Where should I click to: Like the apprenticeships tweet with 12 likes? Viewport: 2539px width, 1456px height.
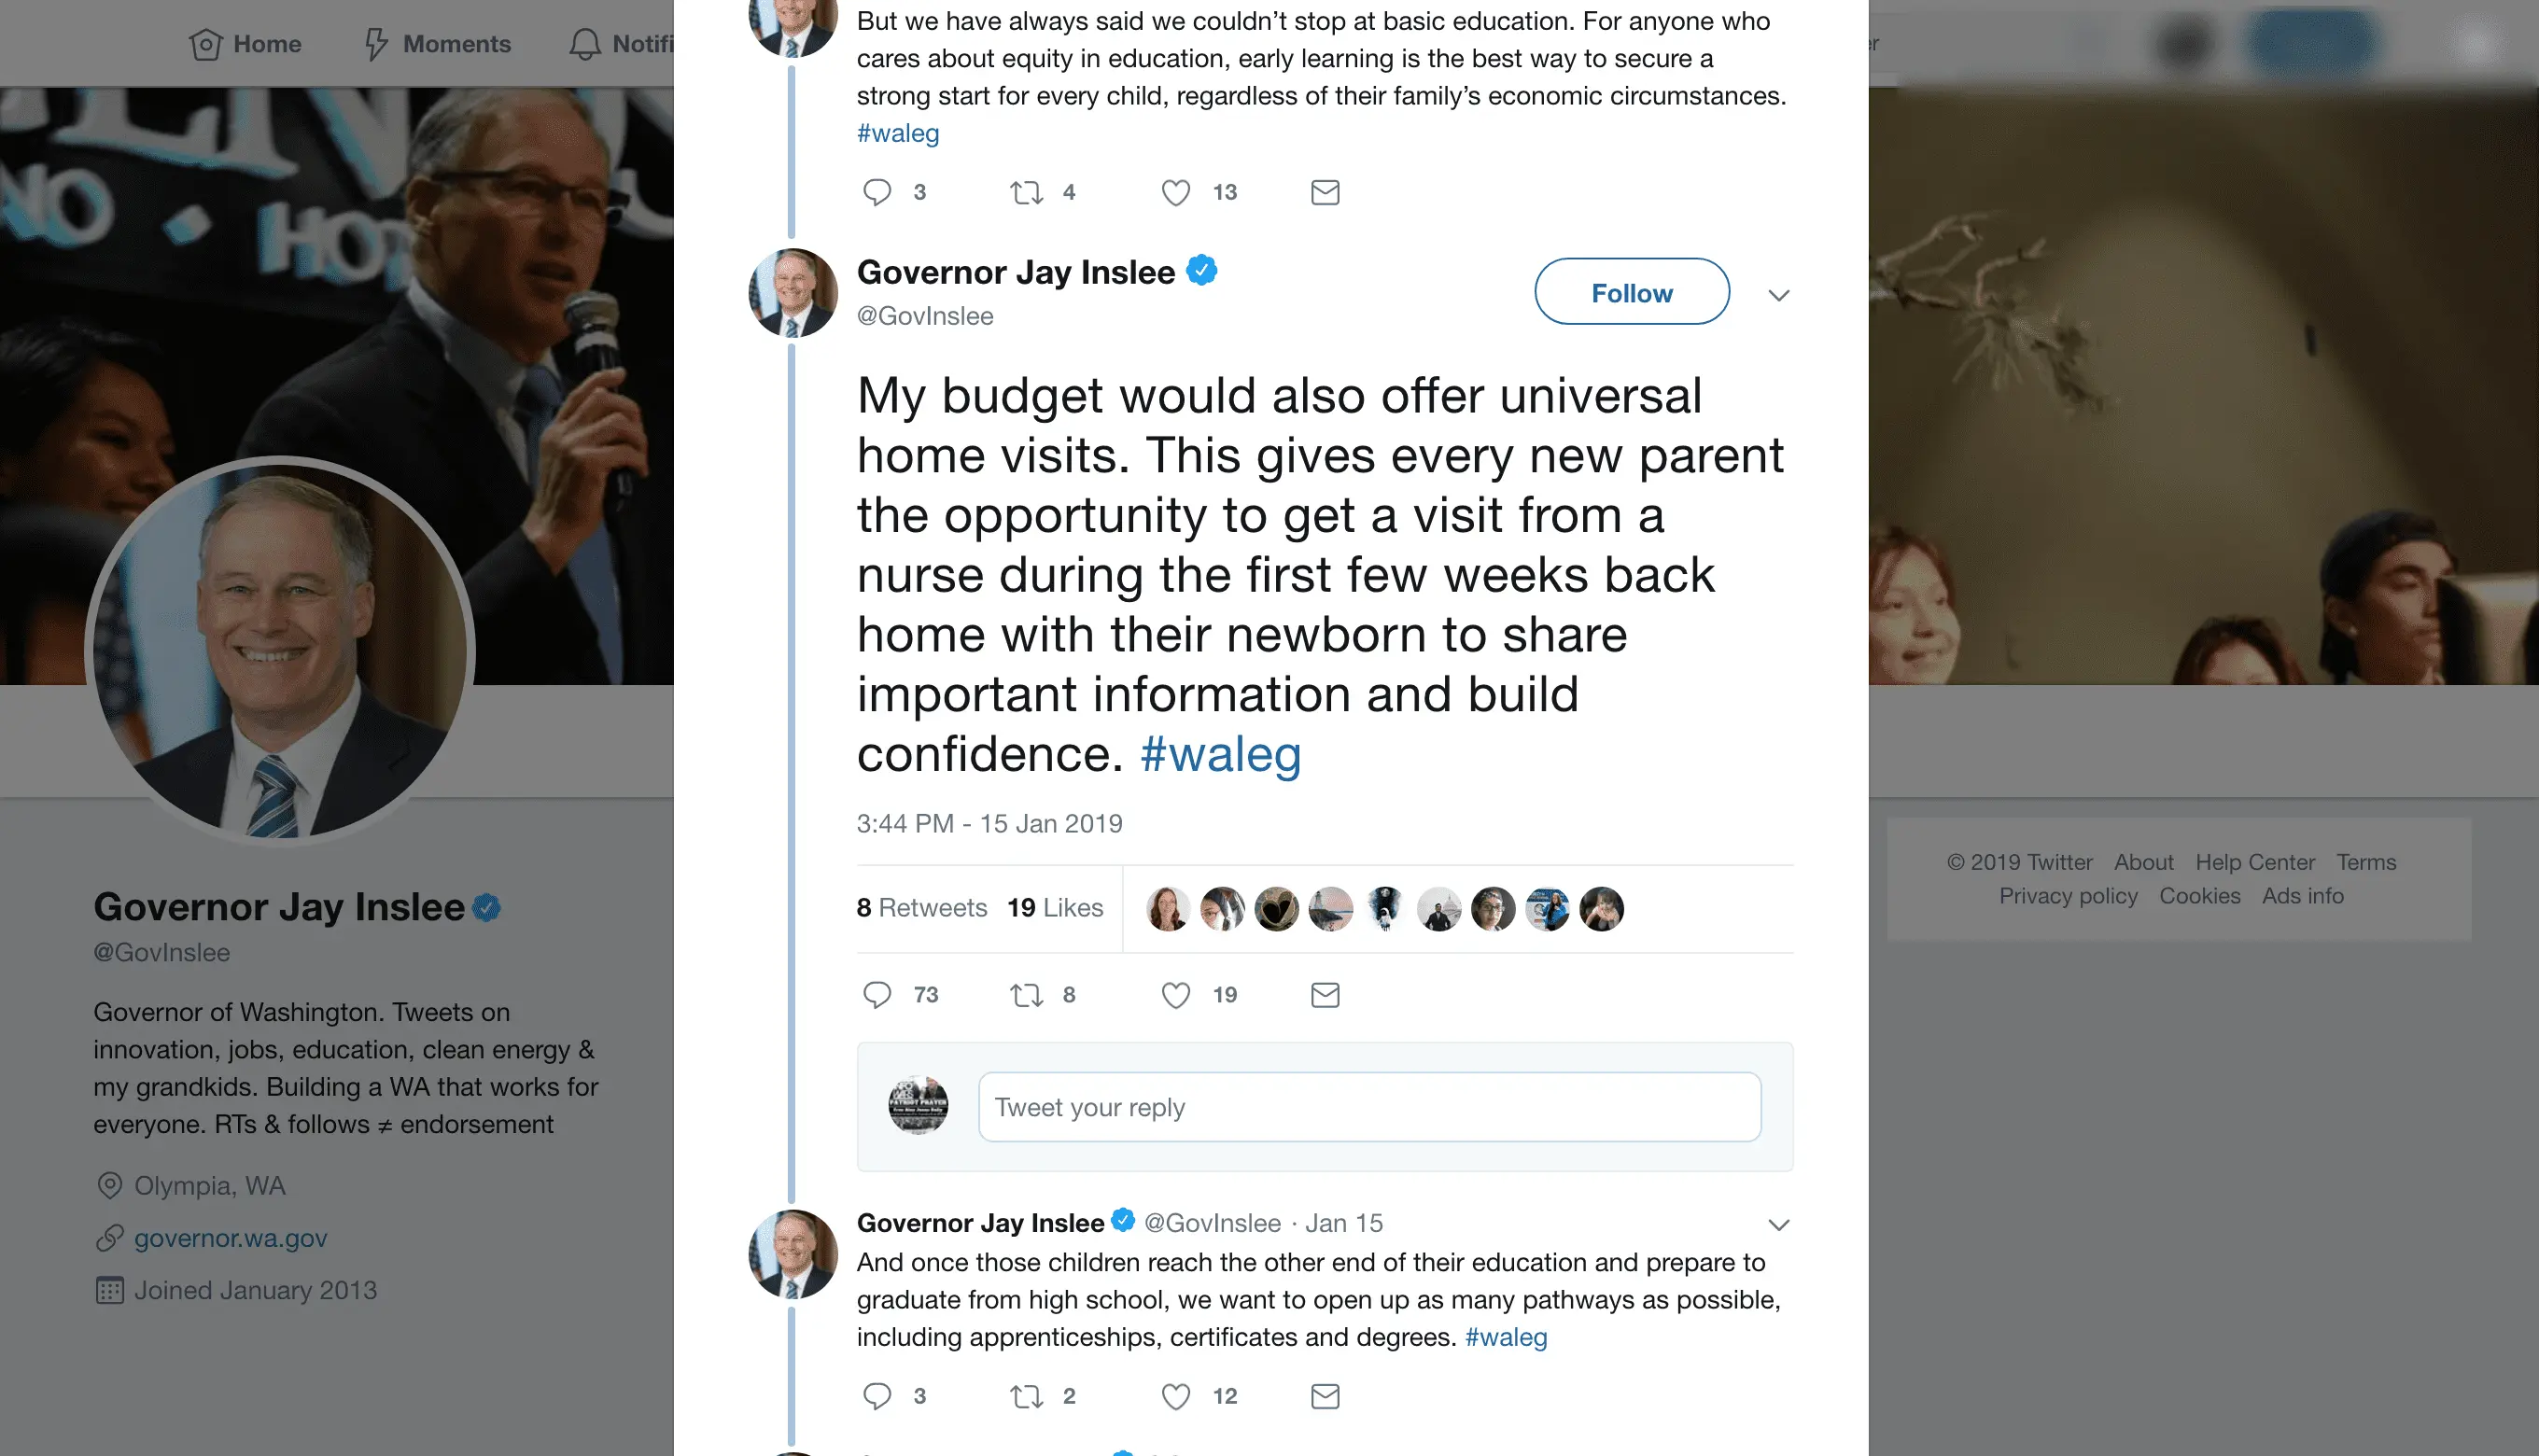(x=1175, y=1396)
